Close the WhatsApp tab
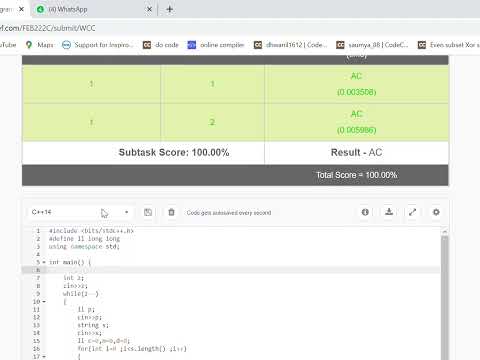The width and height of the screenshot is (480, 360). point(149,9)
